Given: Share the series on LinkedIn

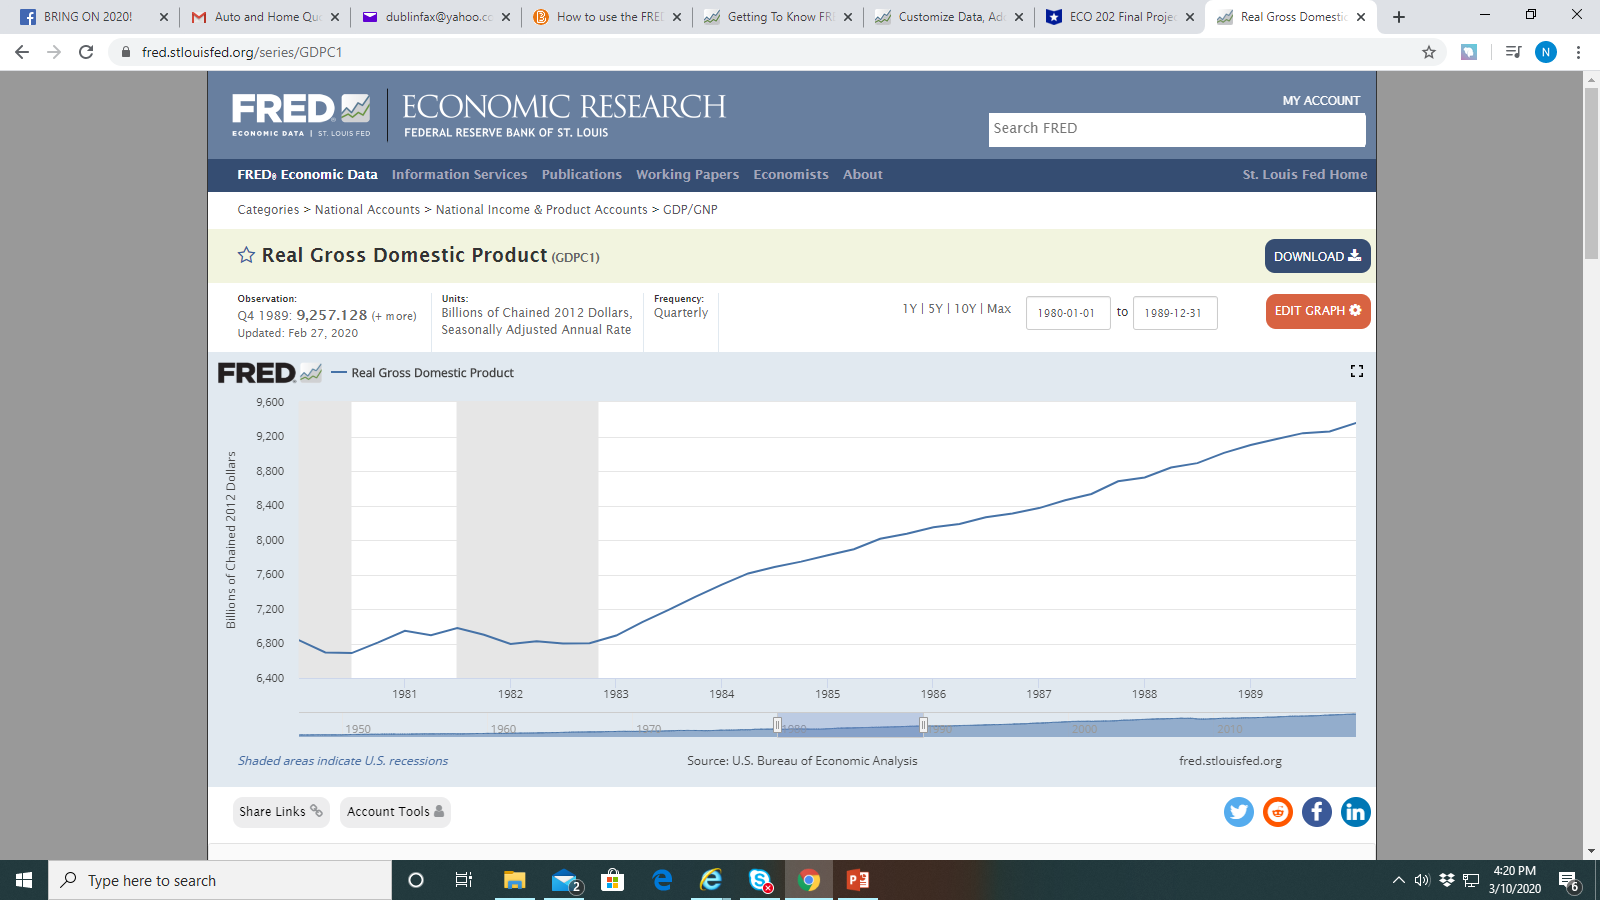Looking at the screenshot, I should 1355,812.
